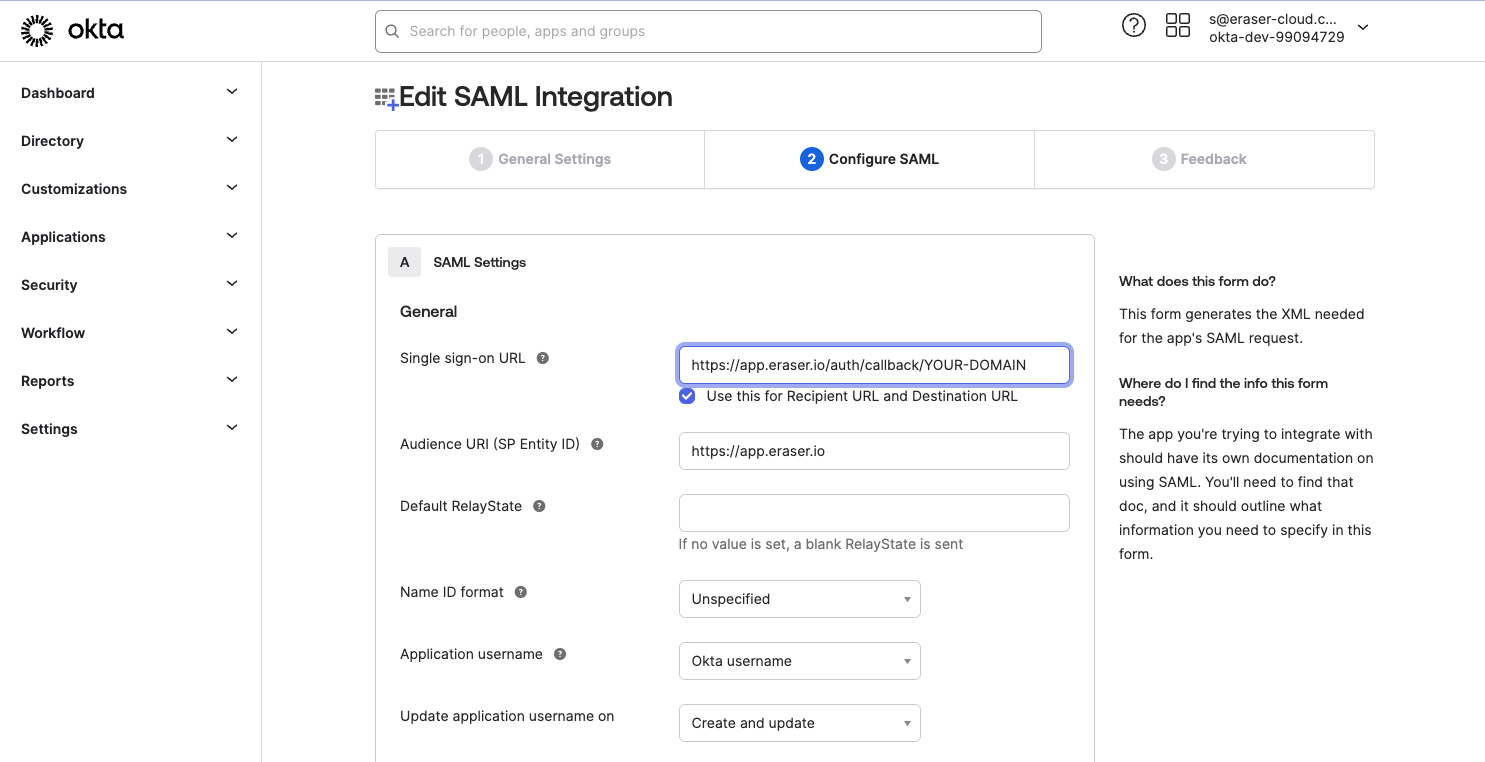The width and height of the screenshot is (1485, 762).
Task: Click the 'Edit SAML Integration' heading
Action: pos(536,97)
